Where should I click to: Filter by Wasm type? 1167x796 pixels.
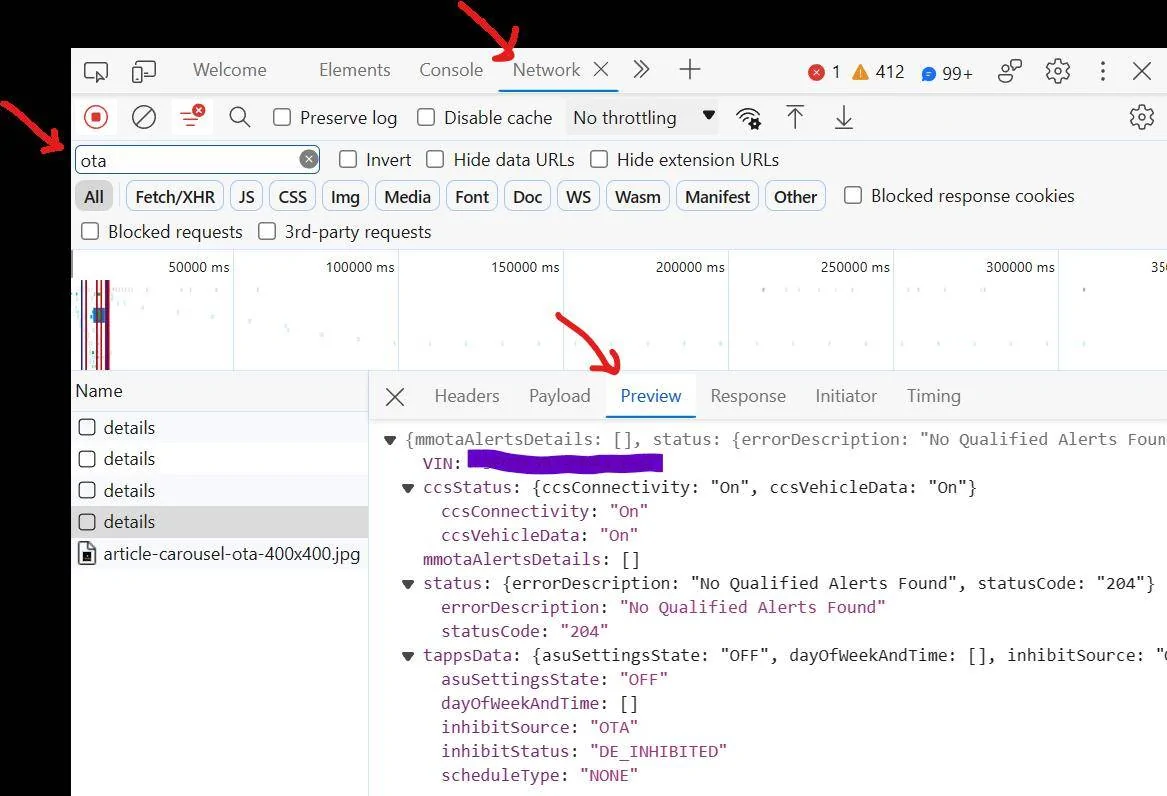[638, 196]
